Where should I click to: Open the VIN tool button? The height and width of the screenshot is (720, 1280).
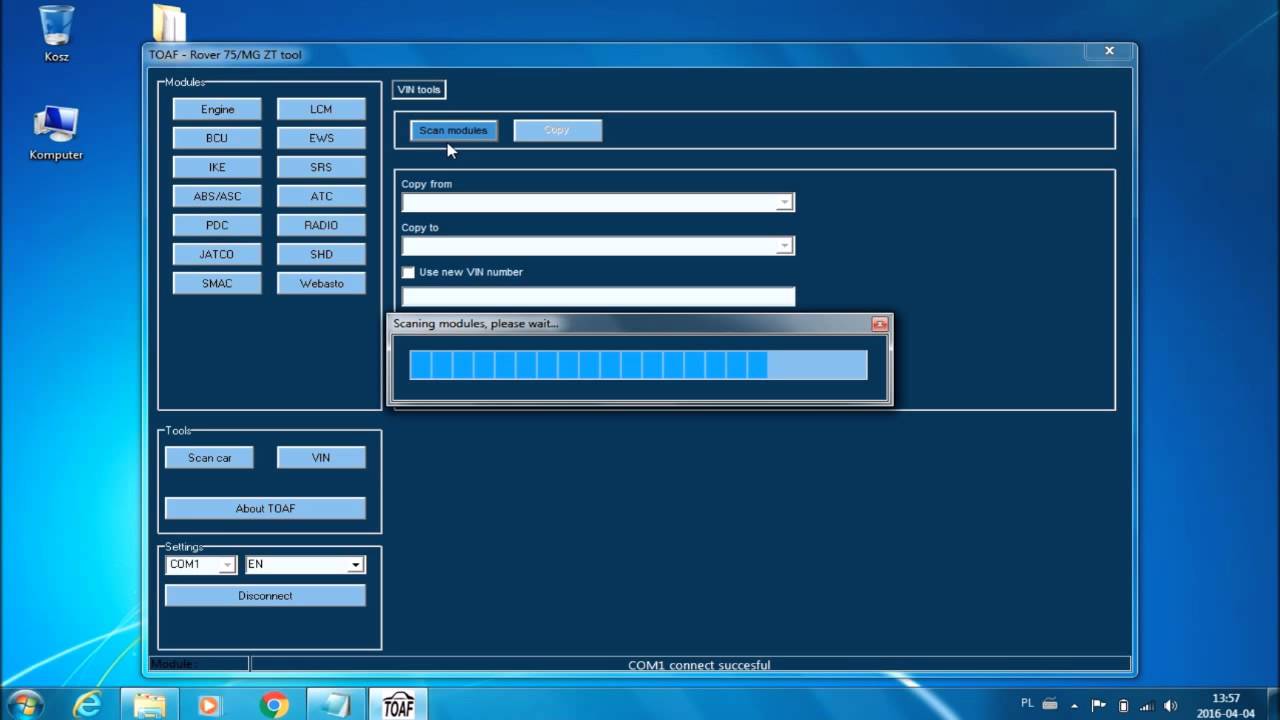click(x=321, y=457)
